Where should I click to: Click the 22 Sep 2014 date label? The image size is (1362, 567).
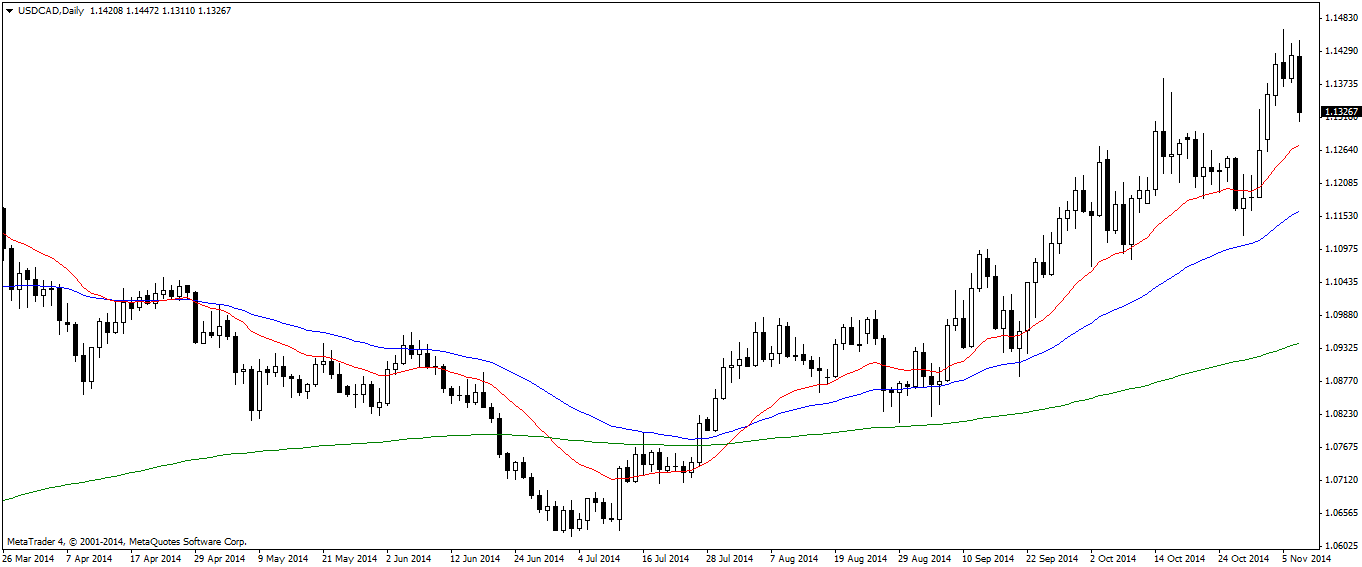click(1053, 559)
